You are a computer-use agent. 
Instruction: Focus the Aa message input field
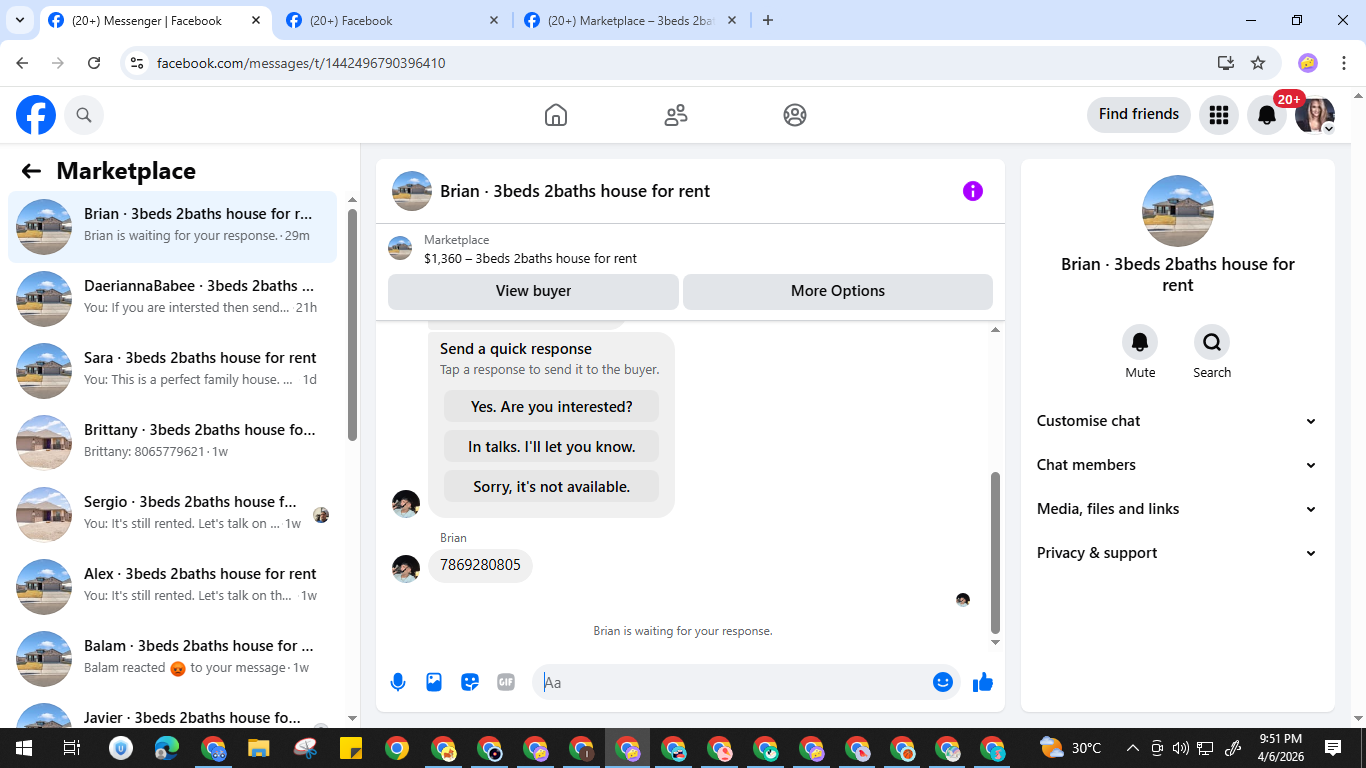pyautogui.click(x=735, y=682)
